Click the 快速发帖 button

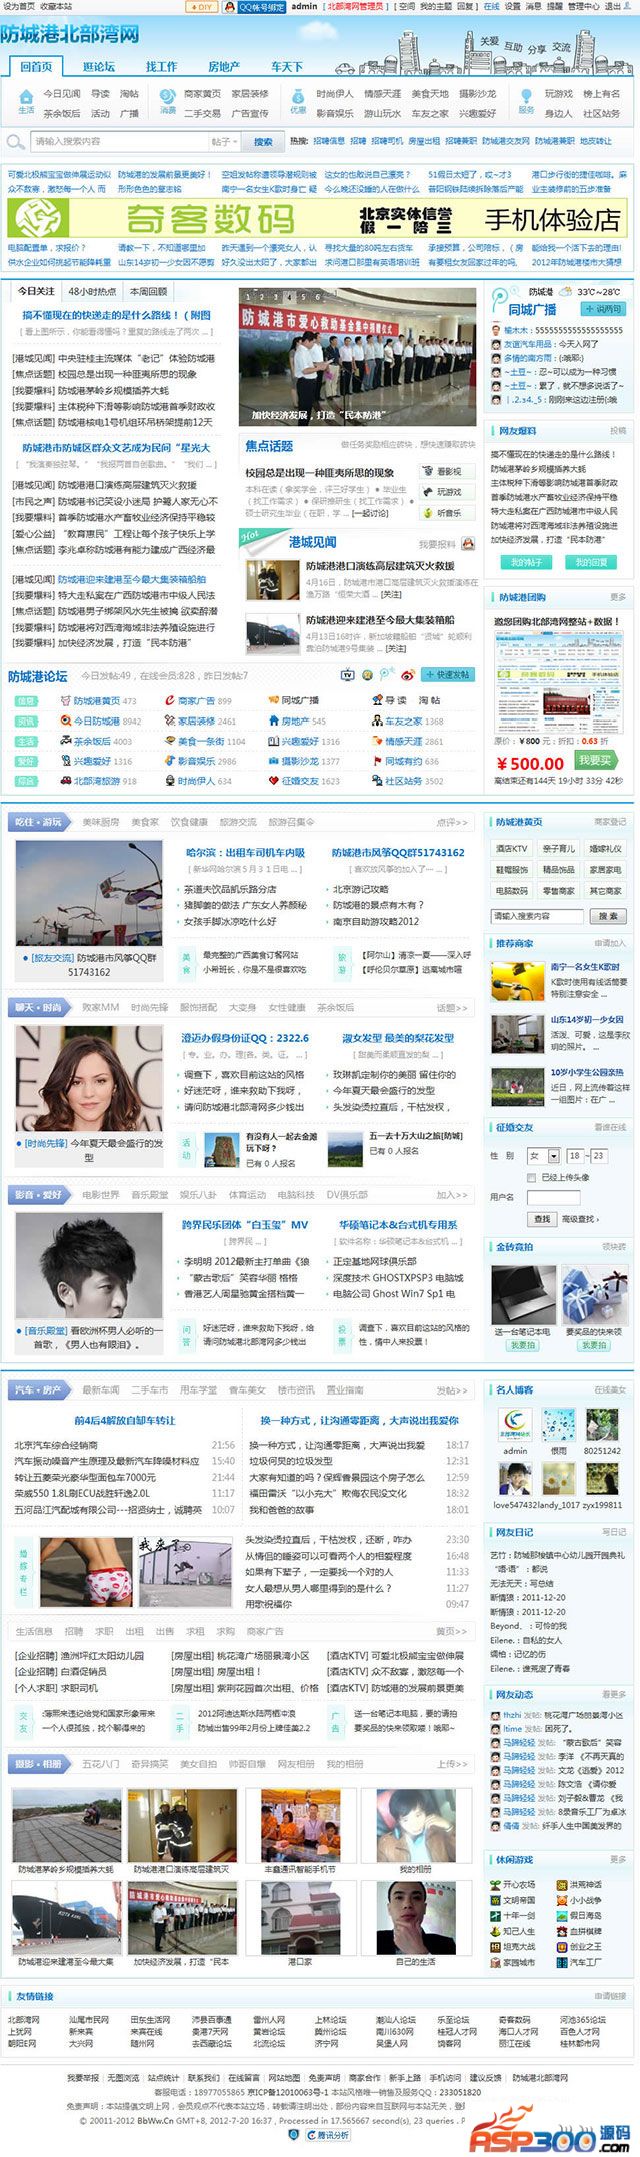pos(447,675)
